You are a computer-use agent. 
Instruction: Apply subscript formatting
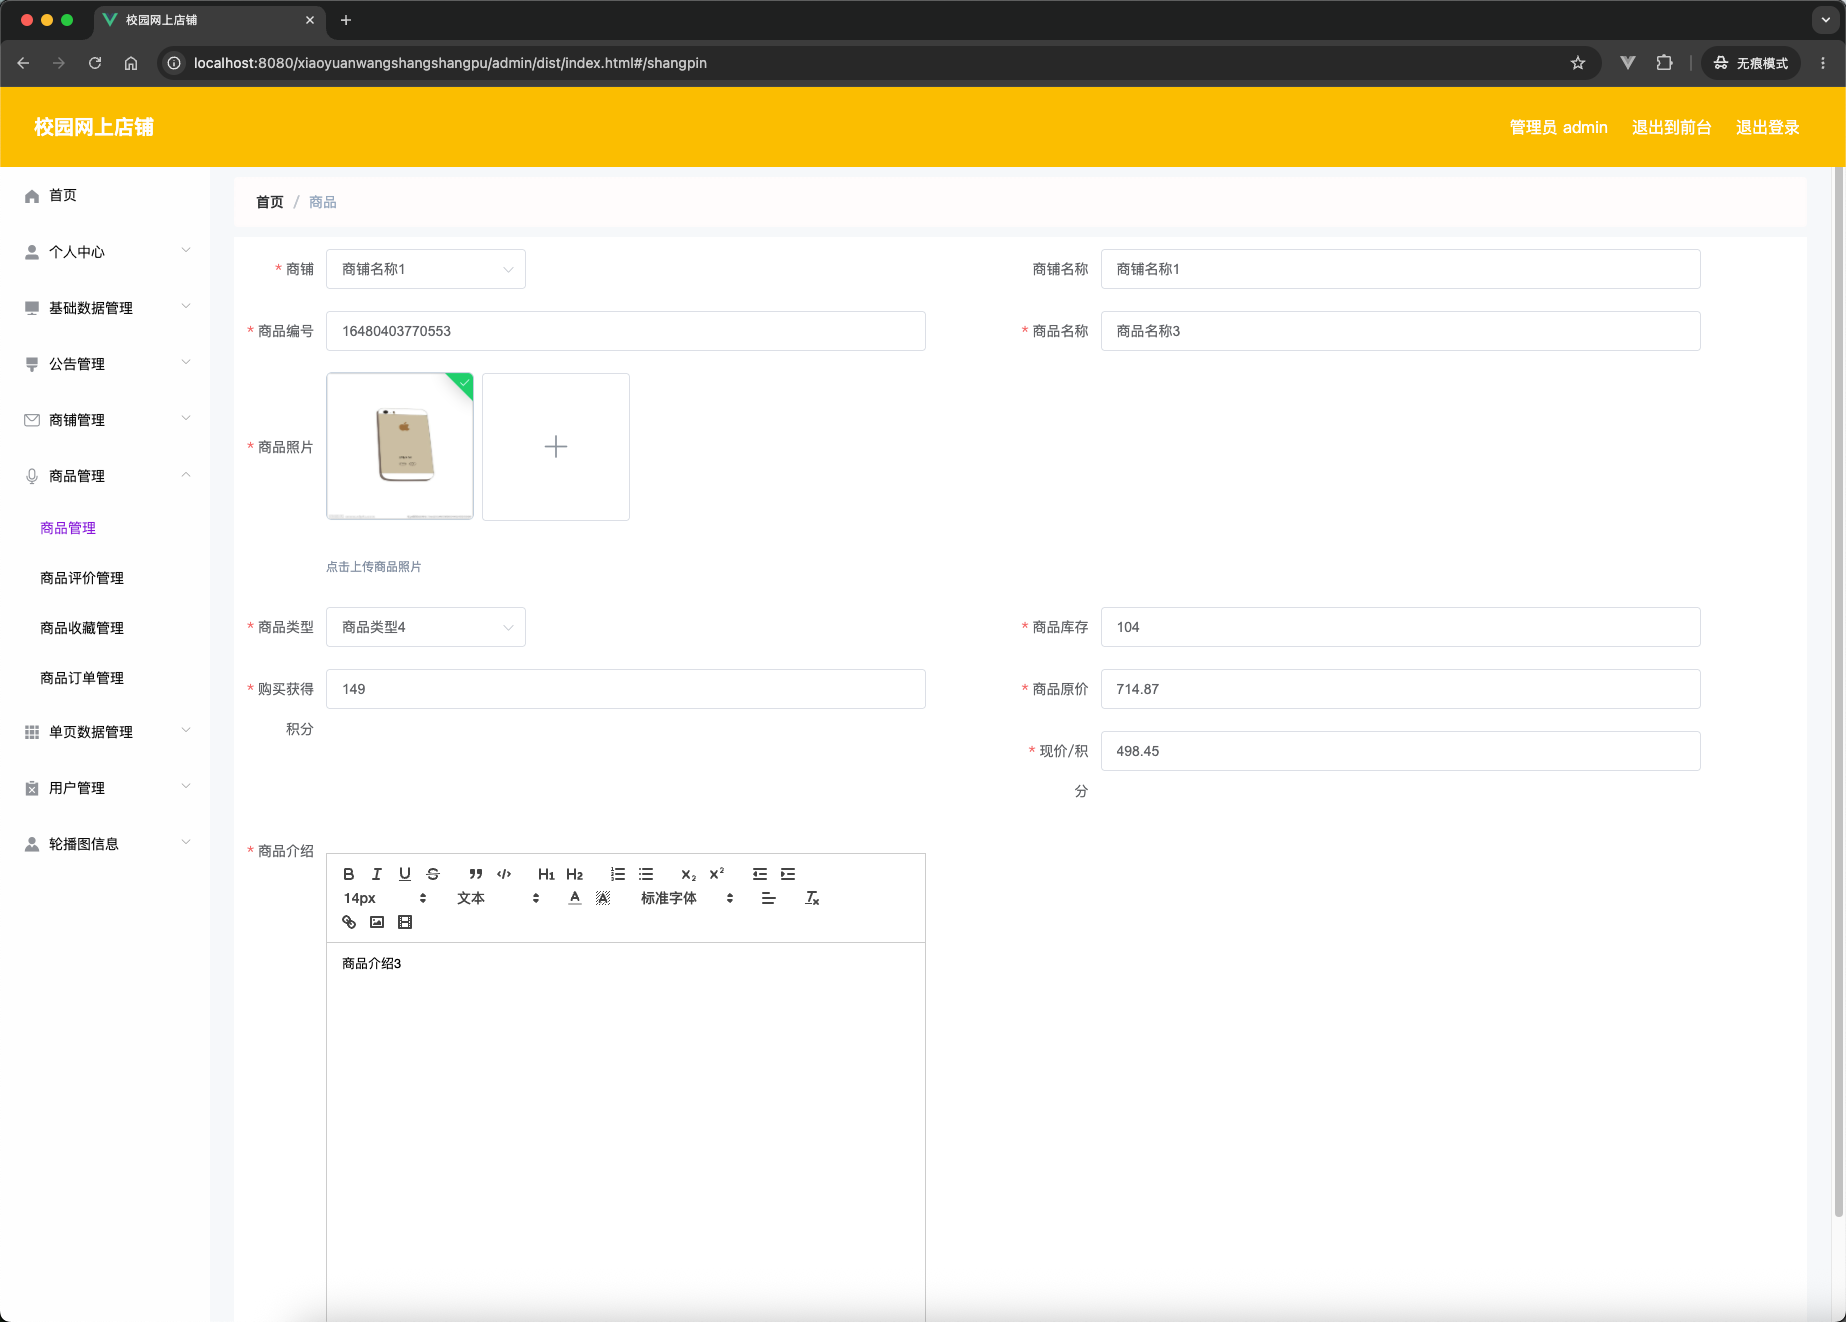coord(688,874)
